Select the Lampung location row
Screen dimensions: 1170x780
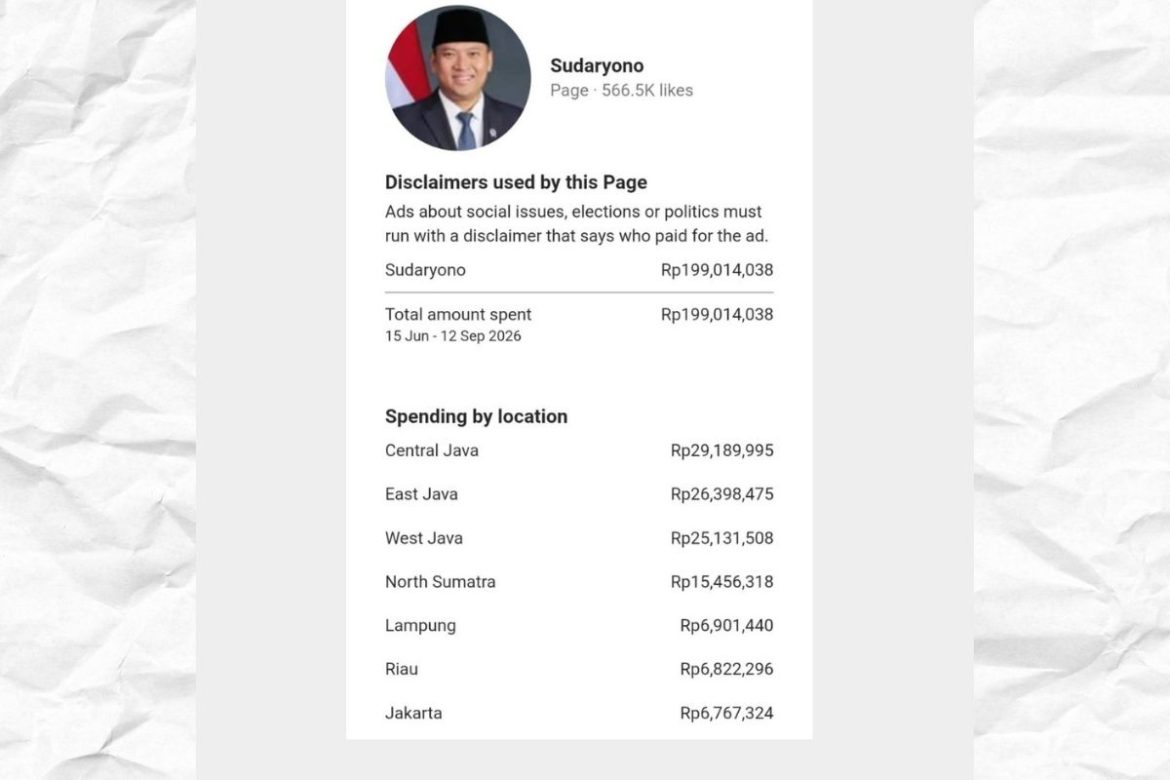click(x=579, y=625)
